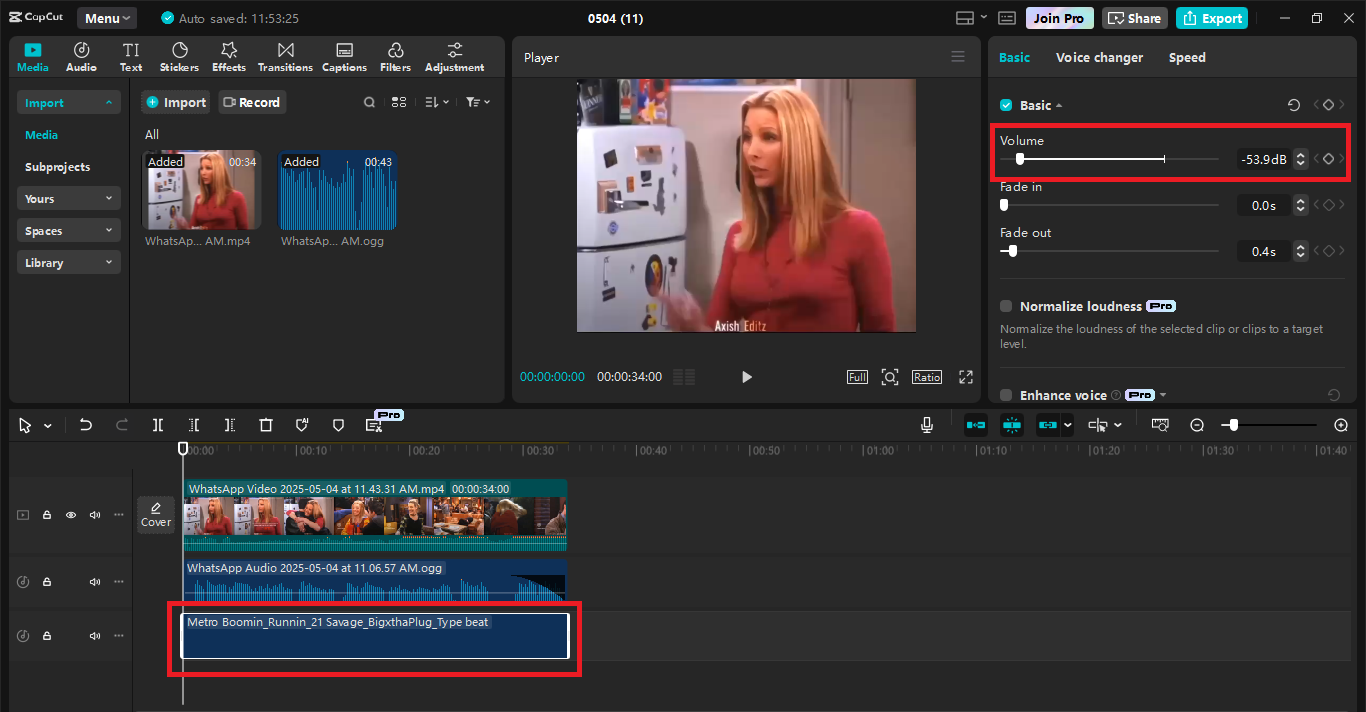Open the Menu dropdown
This screenshot has height=712, width=1366.
109,18
